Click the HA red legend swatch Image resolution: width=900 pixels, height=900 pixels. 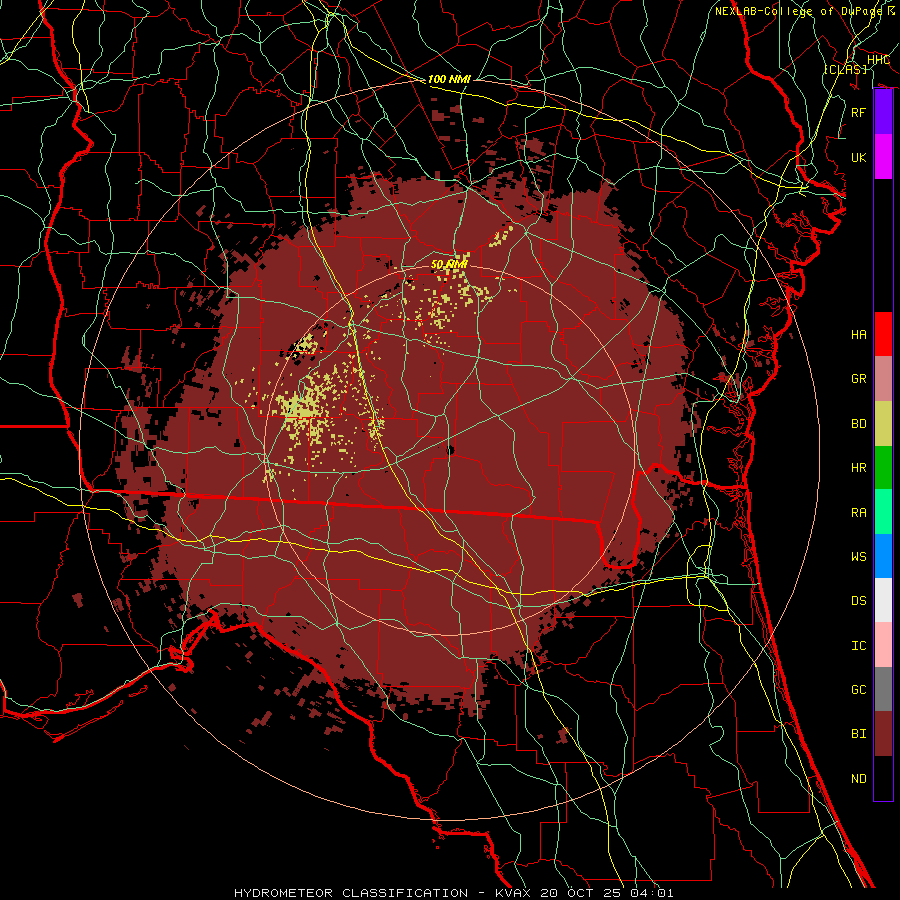[x=883, y=334]
